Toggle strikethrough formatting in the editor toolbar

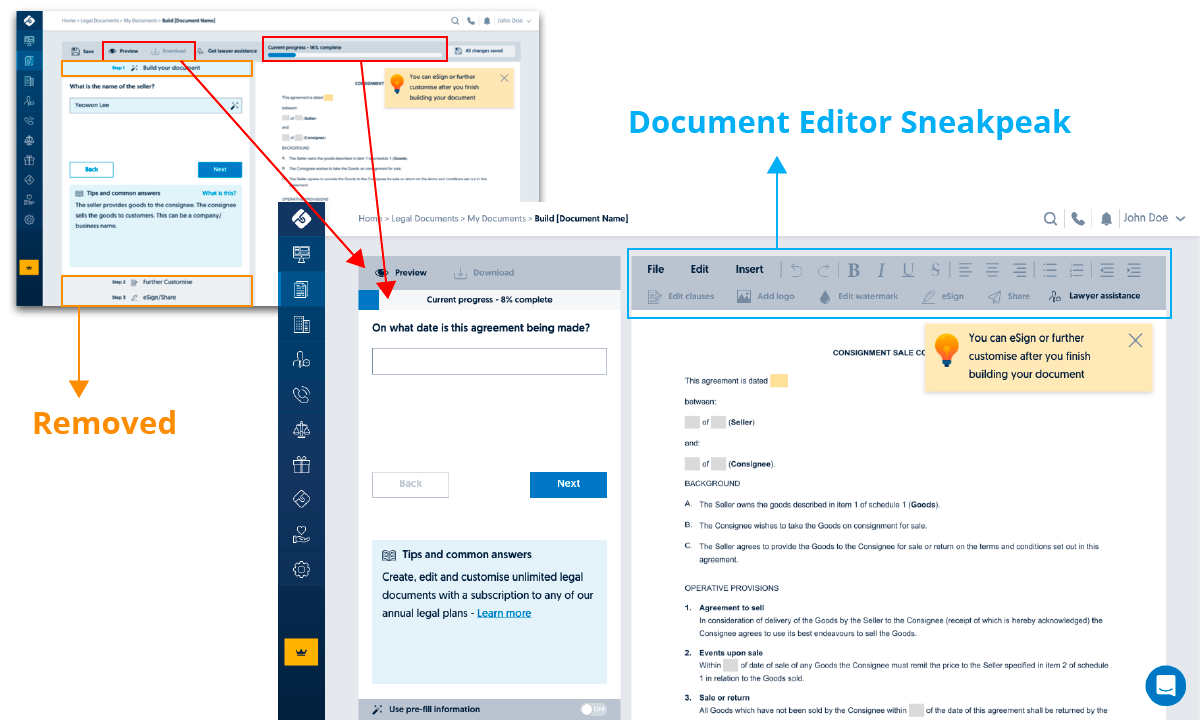(934, 270)
